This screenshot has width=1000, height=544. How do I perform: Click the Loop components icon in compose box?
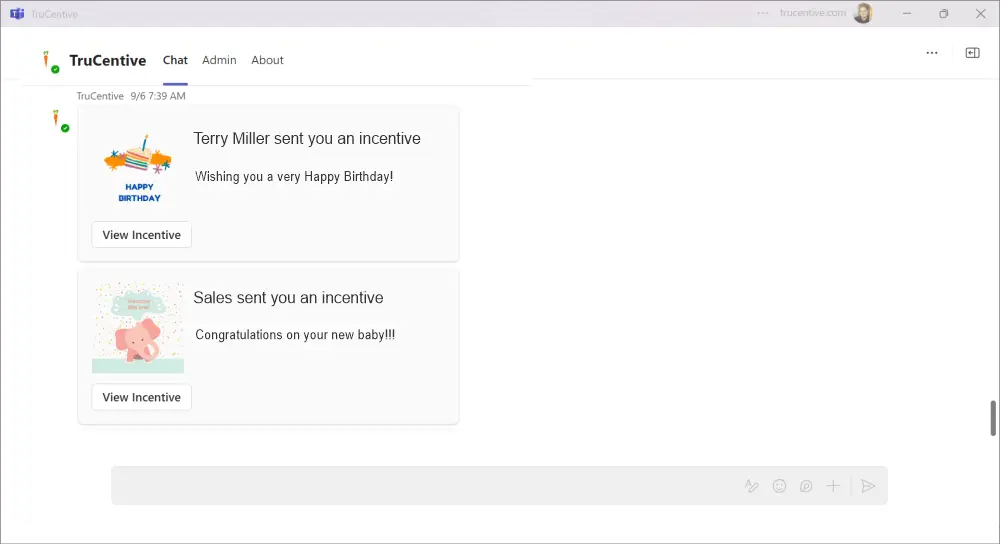coord(806,486)
